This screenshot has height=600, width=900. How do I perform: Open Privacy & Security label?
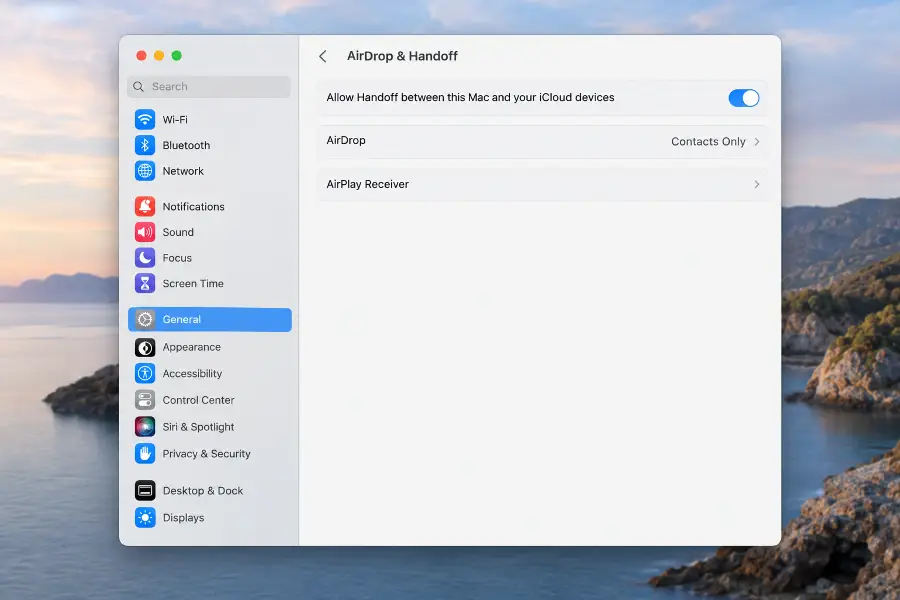(x=207, y=454)
